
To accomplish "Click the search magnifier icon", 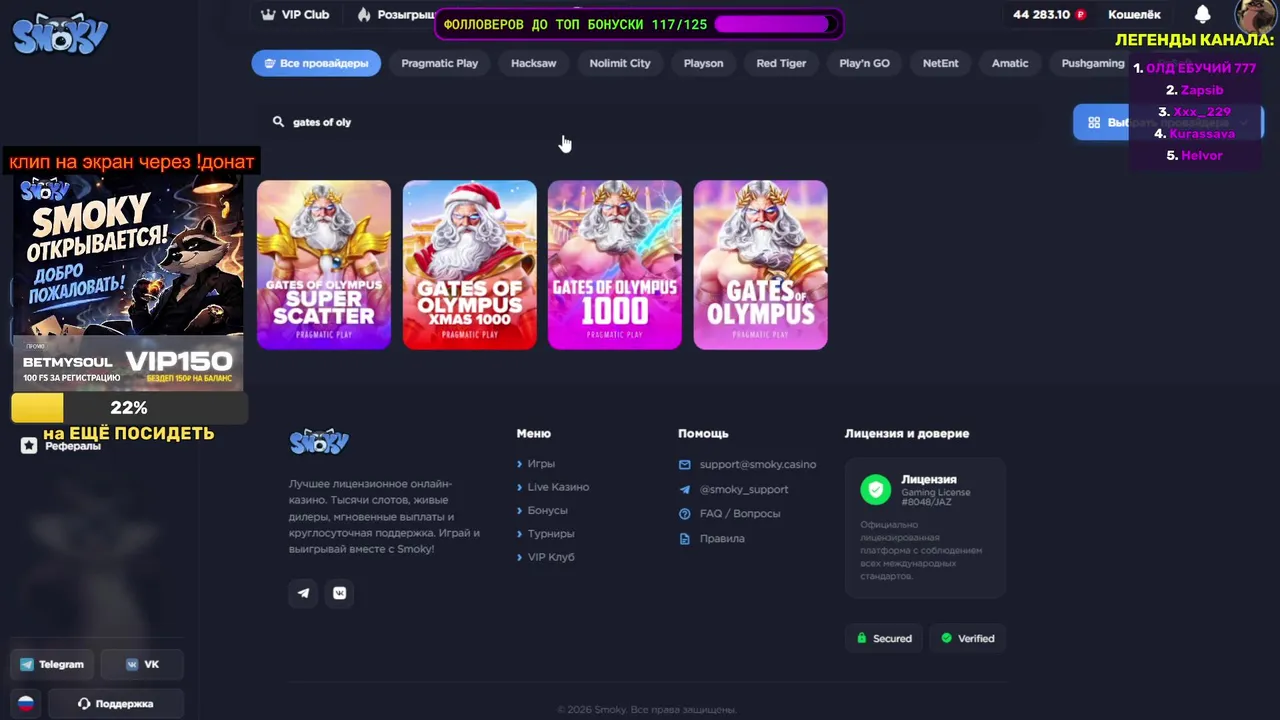I will point(278,122).
